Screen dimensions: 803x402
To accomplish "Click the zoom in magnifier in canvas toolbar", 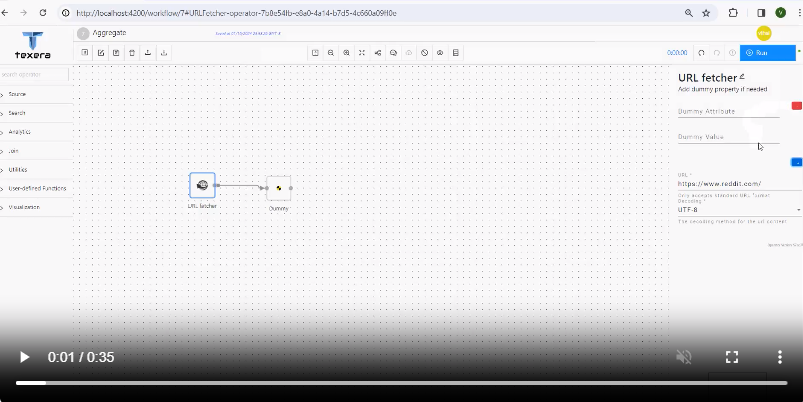I will coord(347,53).
